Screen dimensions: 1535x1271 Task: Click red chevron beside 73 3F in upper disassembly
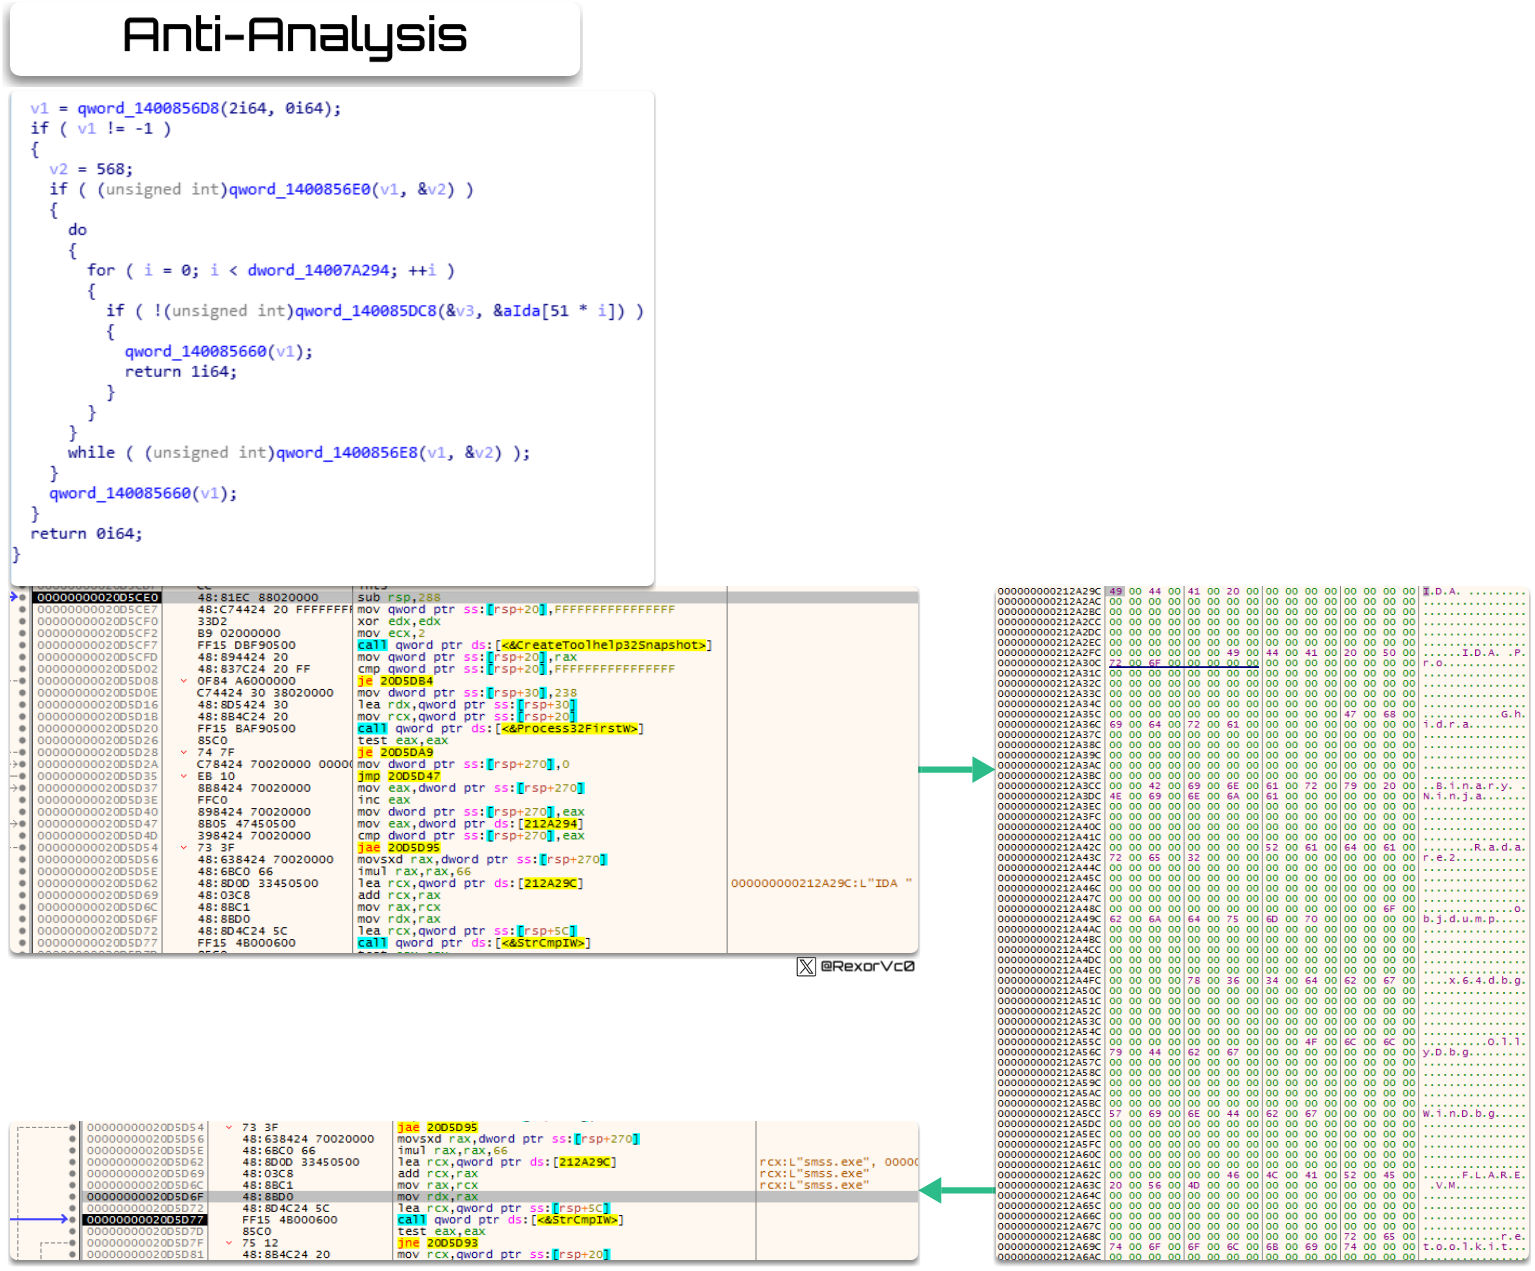click(x=184, y=847)
